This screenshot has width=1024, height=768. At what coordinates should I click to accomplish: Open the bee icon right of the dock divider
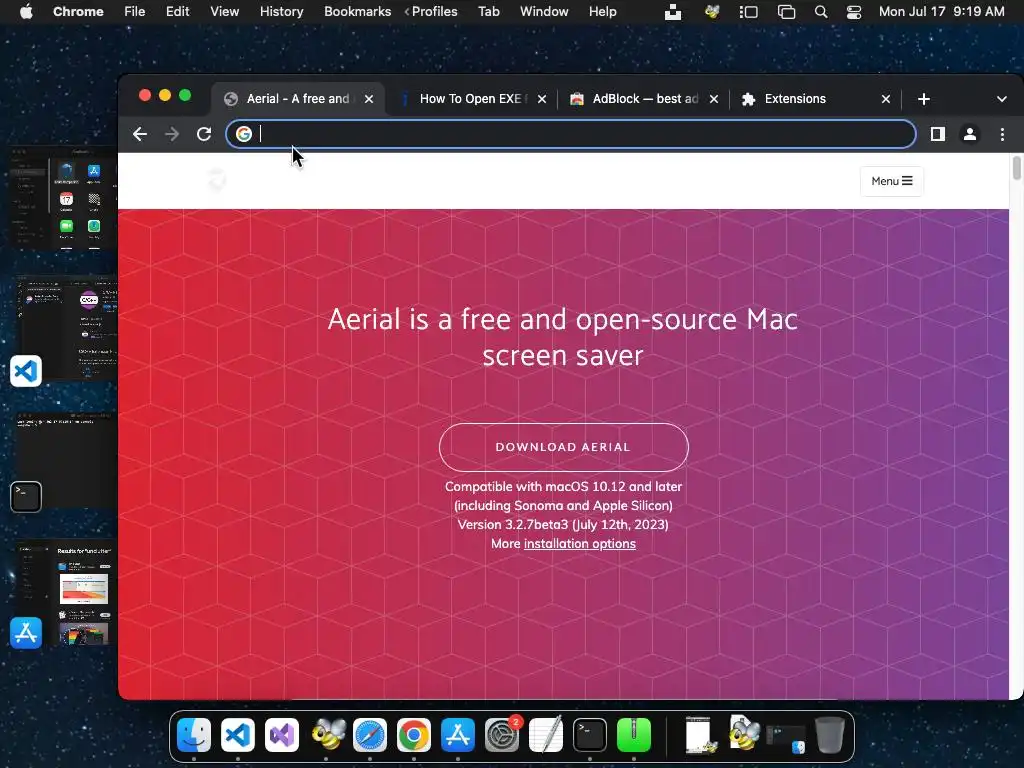pyautogui.click(x=744, y=734)
